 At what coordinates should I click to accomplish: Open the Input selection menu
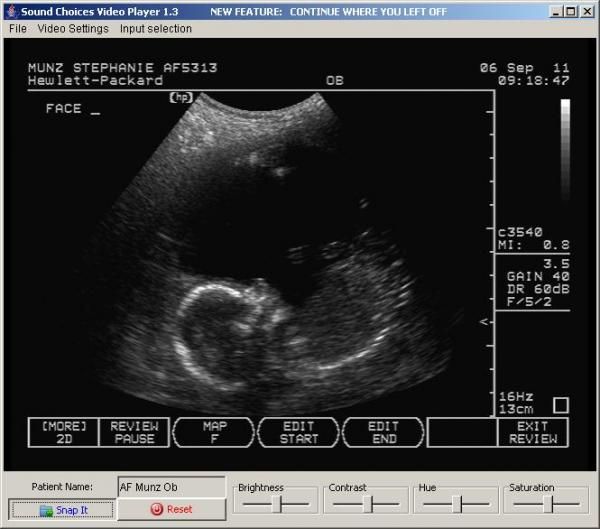pos(155,29)
